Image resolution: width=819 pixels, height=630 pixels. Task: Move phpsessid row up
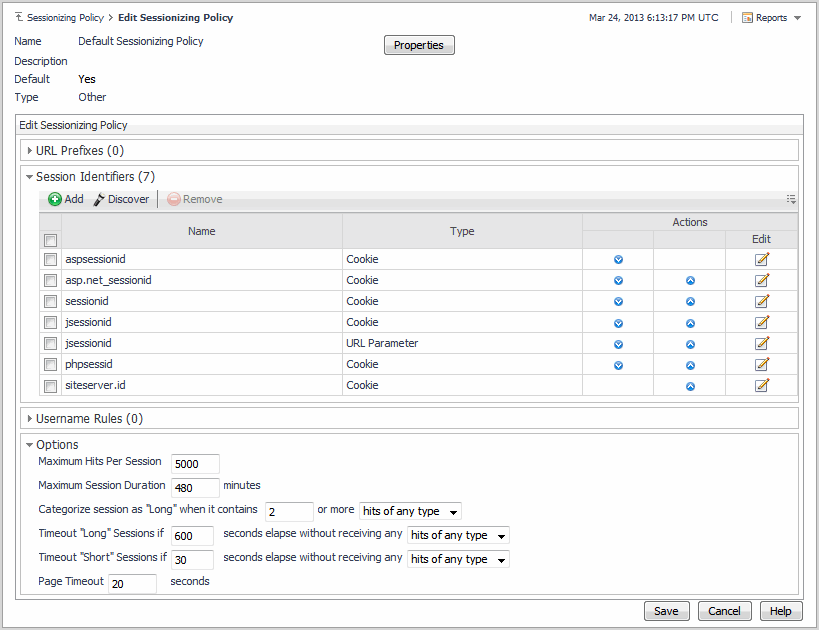691,365
